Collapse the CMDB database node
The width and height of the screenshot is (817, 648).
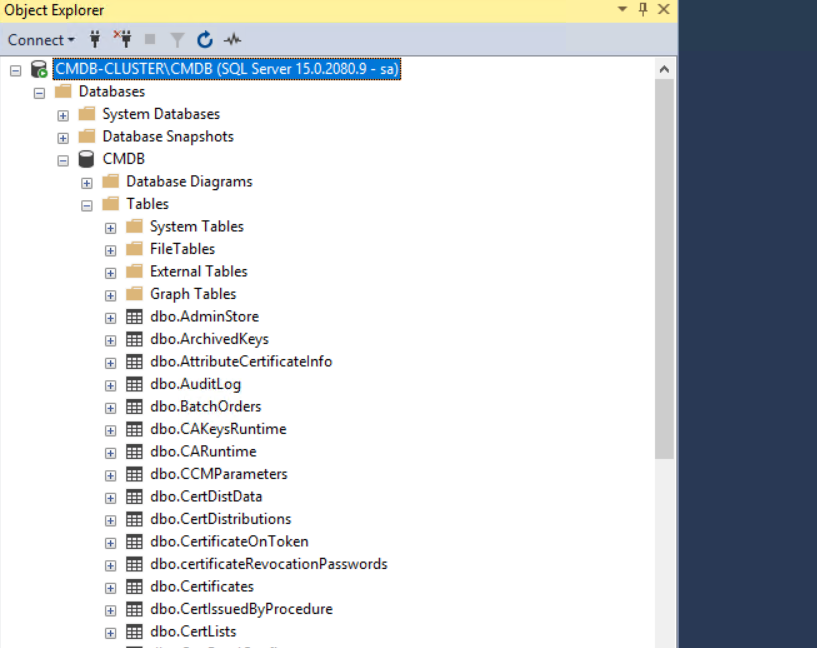63,160
